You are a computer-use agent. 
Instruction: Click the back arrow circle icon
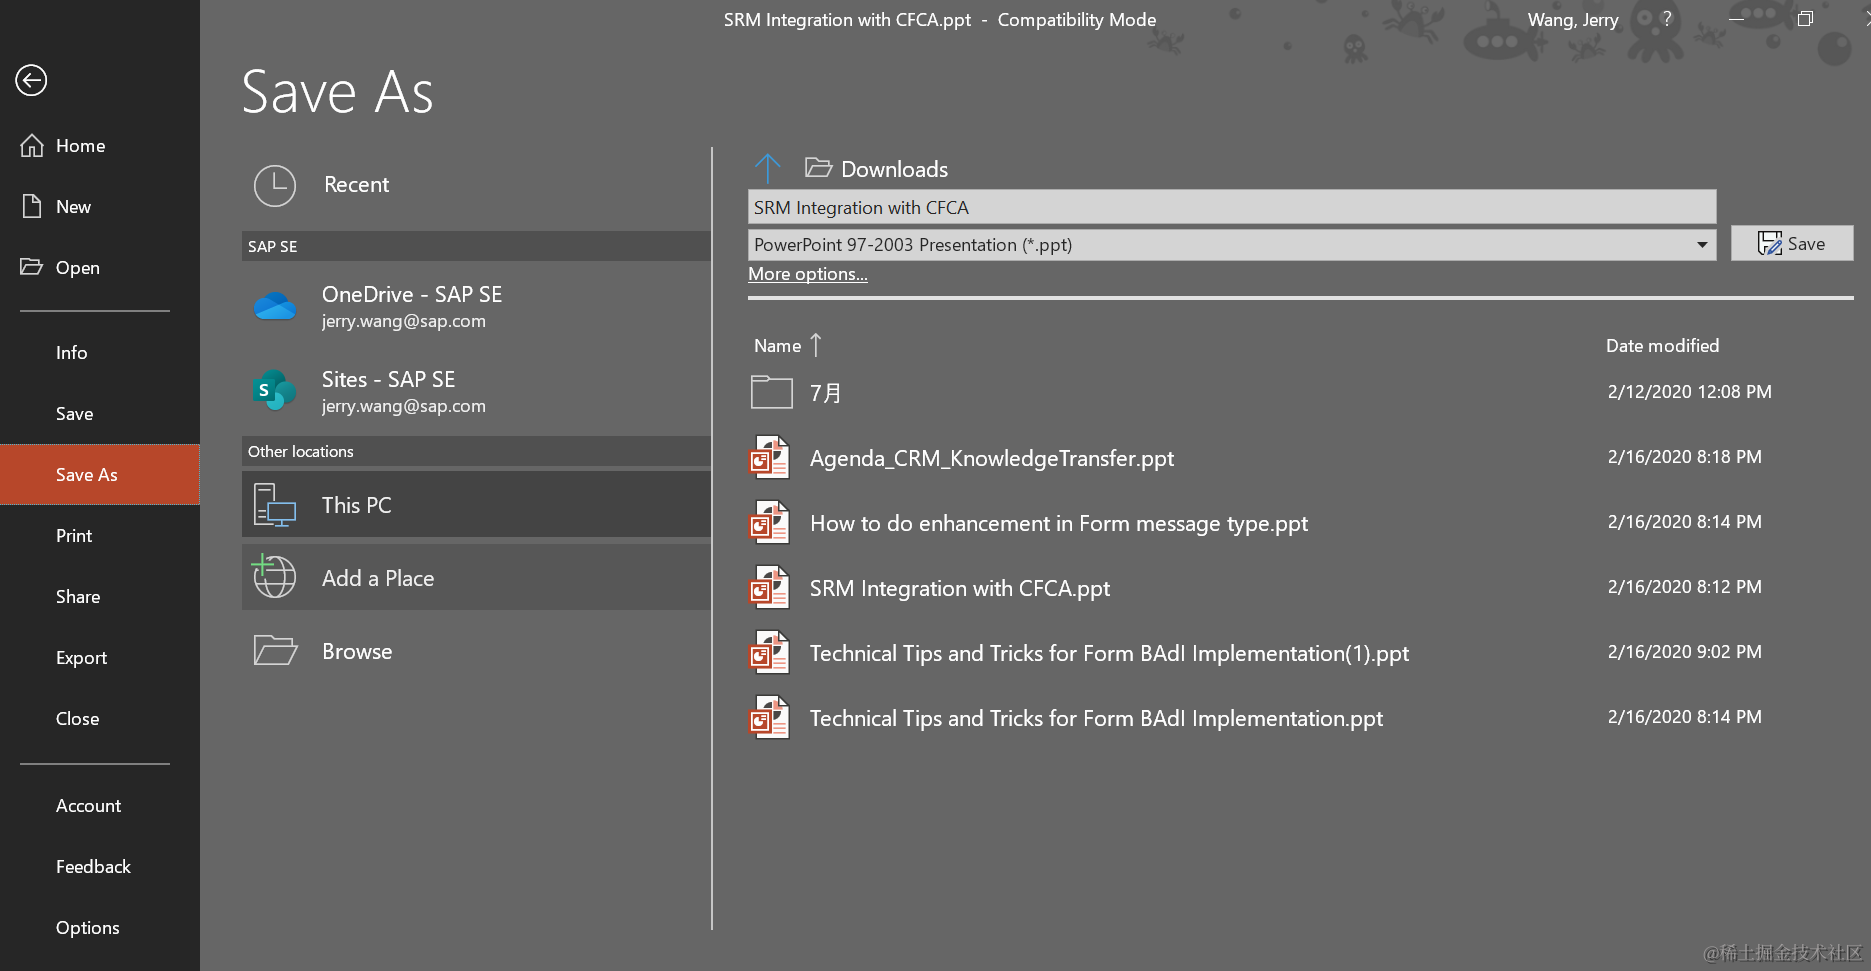(31, 80)
